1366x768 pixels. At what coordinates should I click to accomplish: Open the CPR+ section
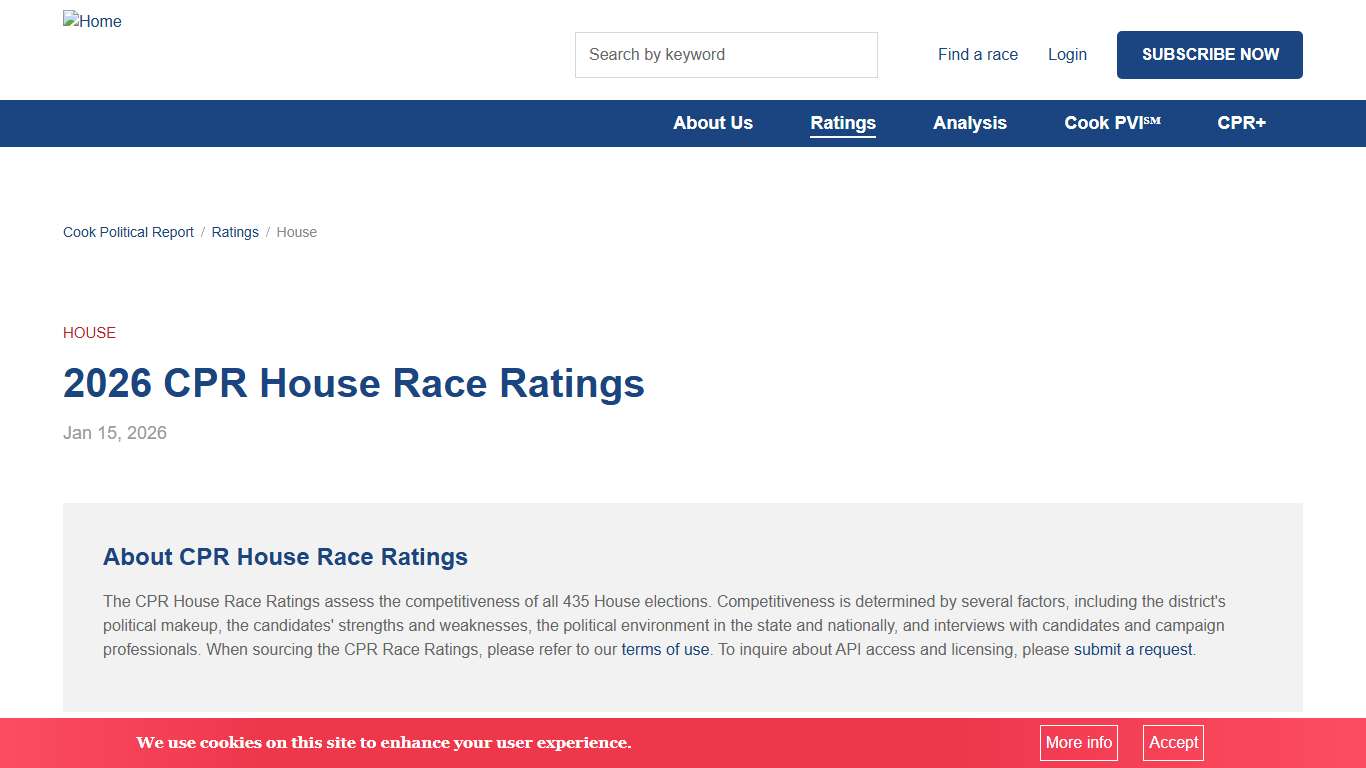point(1241,123)
